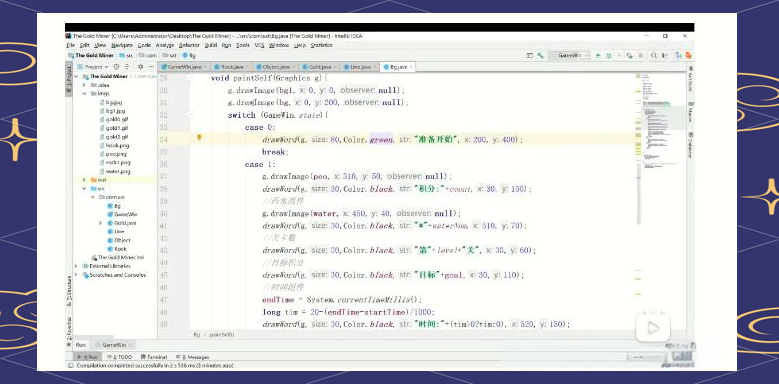Open Project panel settings gear
The image size is (779, 384).
coord(141,67)
